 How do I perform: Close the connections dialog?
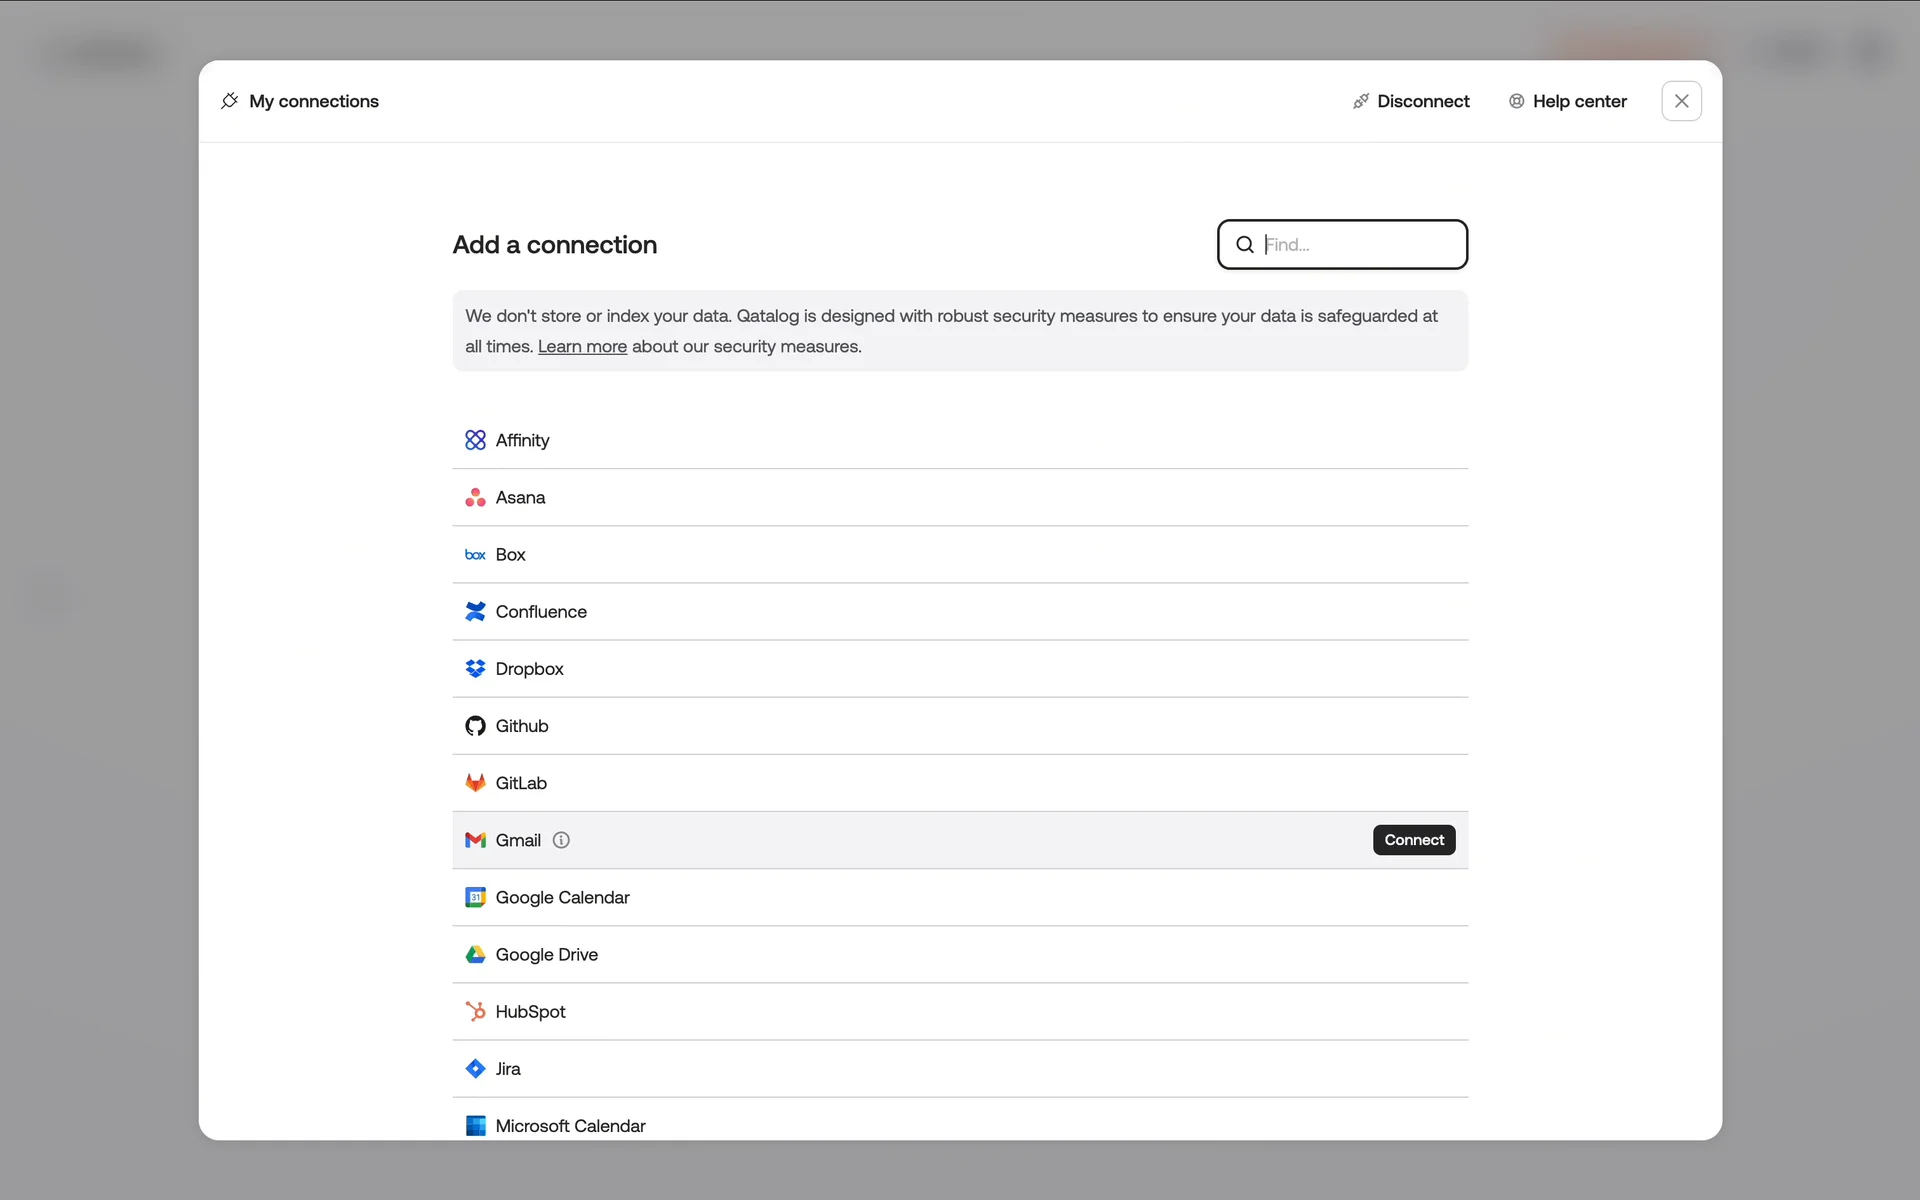1681,101
